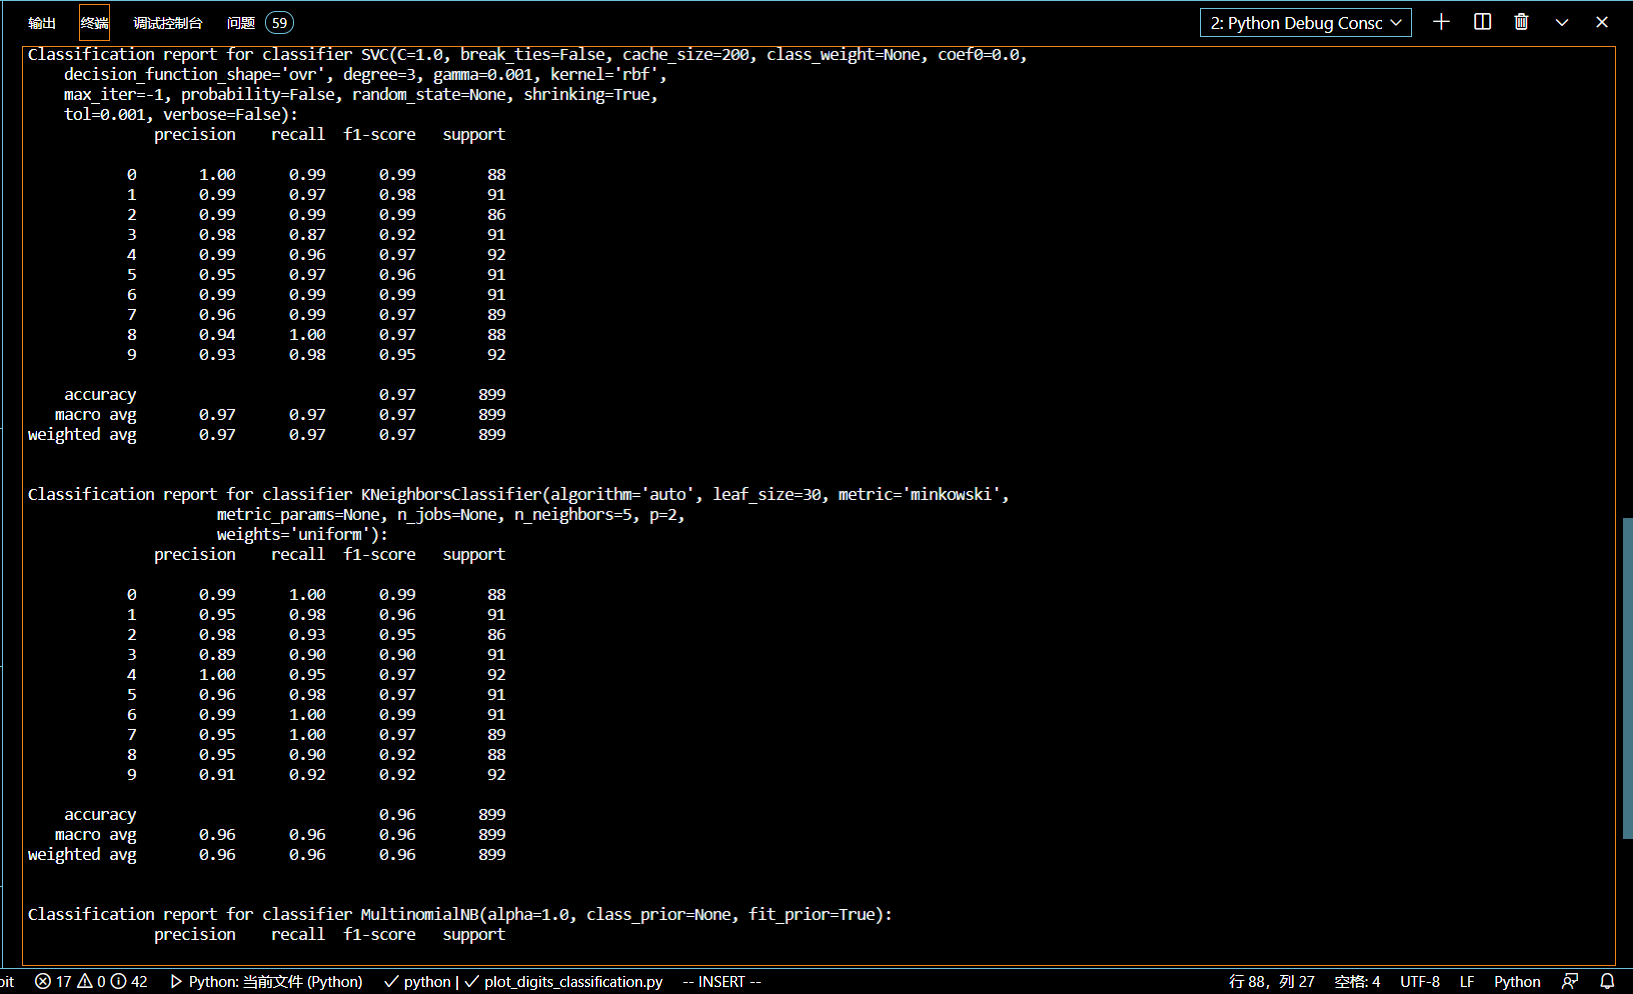Click plot_digits_classification.py status item
This screenshot has width=1633, height=994.
[564, 982]
